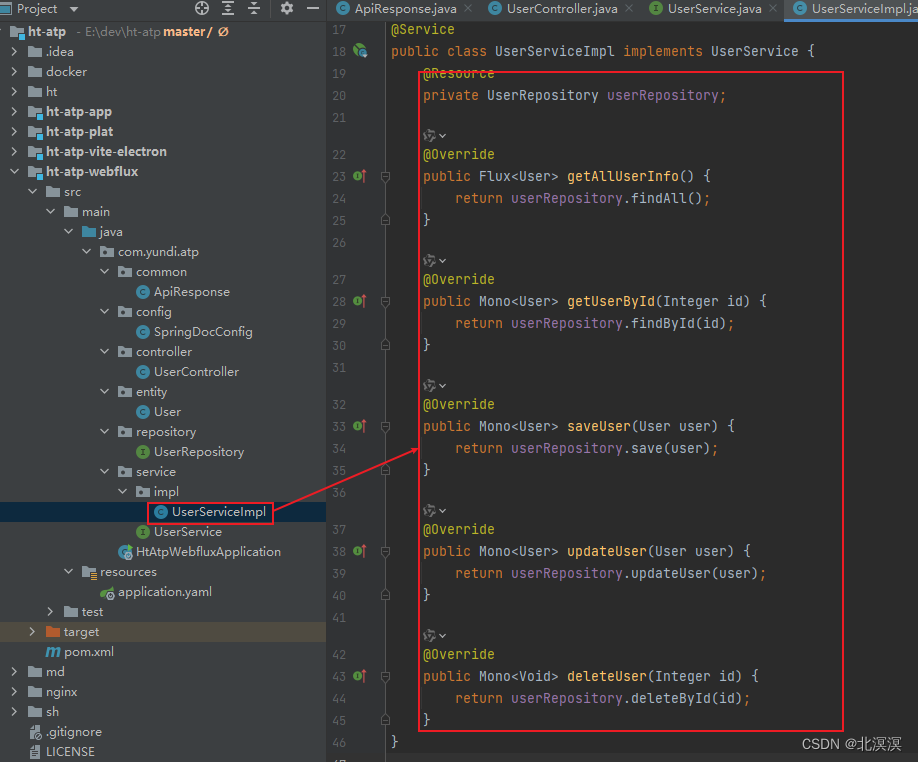Fold the updateUser method with gutter arrow
918x762 pixels.
pos(386,551)
